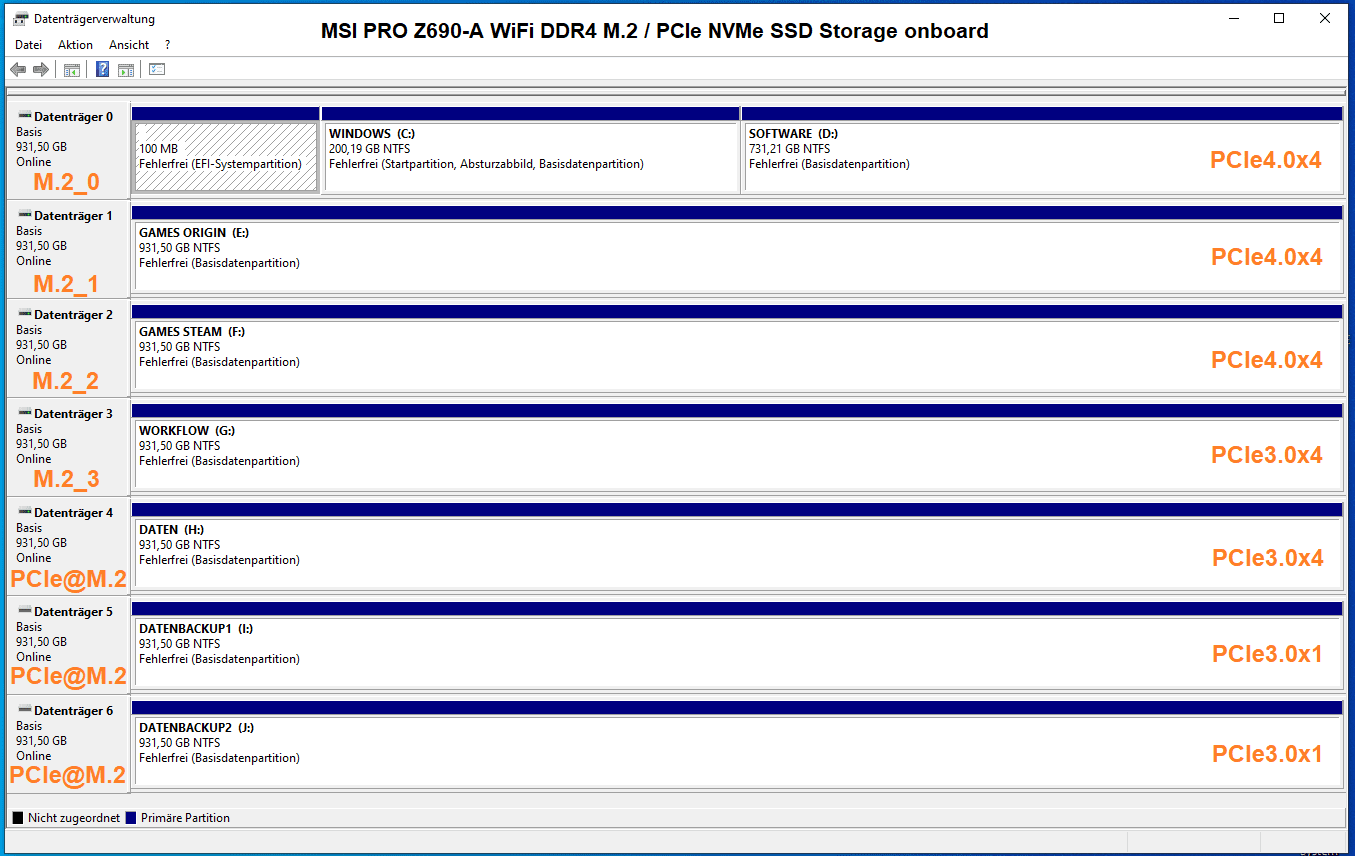Viewport: 1355px width, 856px height.
Task: Select the DATENBACKUP1 (I:) partition
Action: point(737,645)
